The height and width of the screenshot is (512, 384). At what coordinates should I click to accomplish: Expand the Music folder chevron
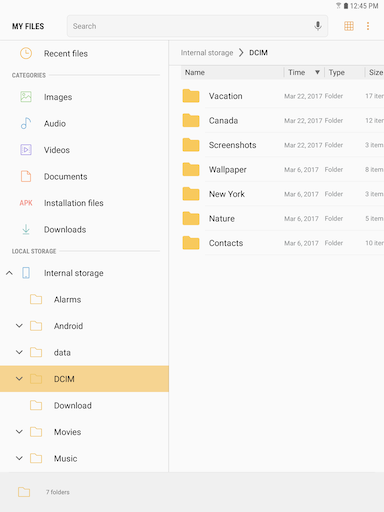coord(19,458)
